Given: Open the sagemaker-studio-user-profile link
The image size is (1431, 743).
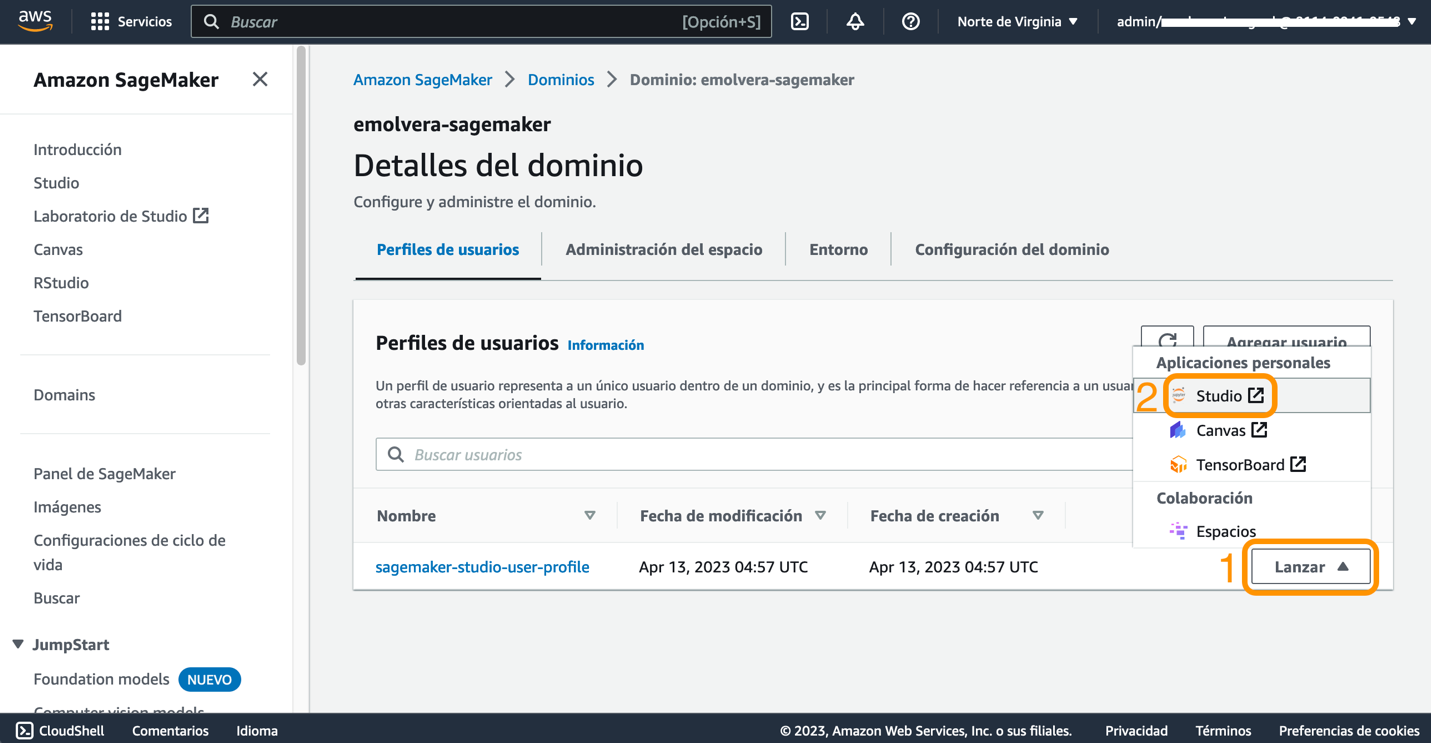Looking at the screenshot, I should (x=482, y=567).
